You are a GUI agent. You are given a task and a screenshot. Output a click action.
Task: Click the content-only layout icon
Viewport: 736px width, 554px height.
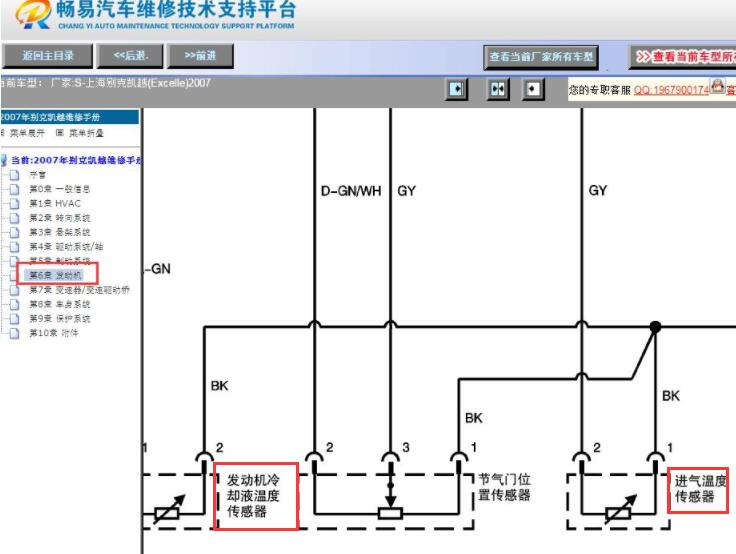[533, 89]
